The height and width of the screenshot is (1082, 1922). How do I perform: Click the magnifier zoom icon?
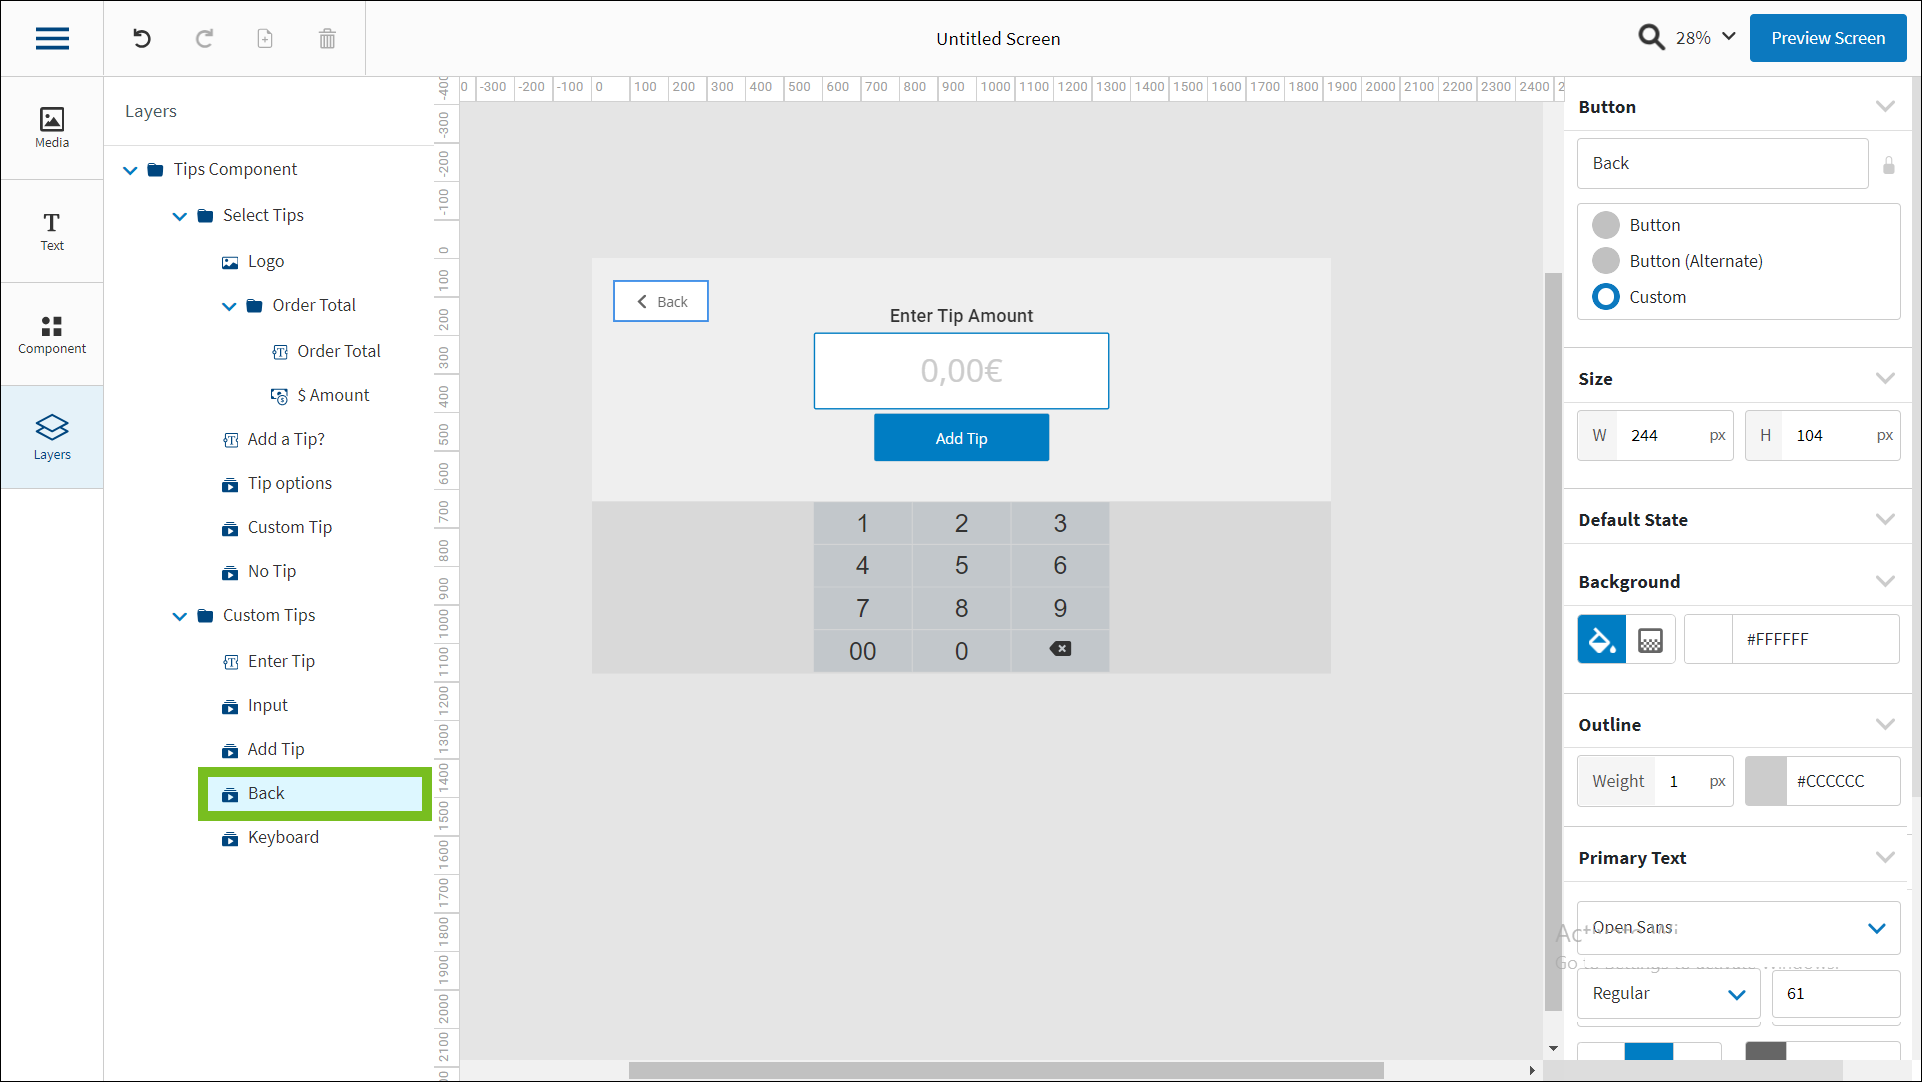point(1650,38)
